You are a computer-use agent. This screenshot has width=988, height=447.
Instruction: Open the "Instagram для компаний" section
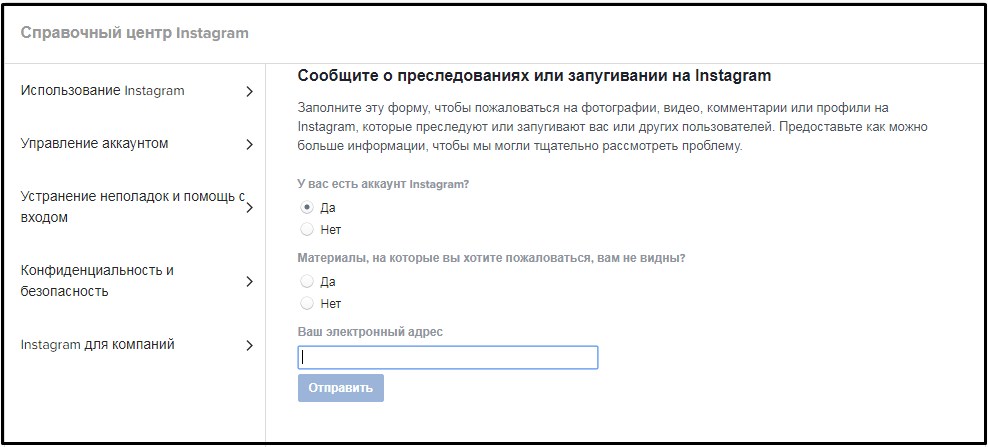pyautogui.click(x=97, y=345)
